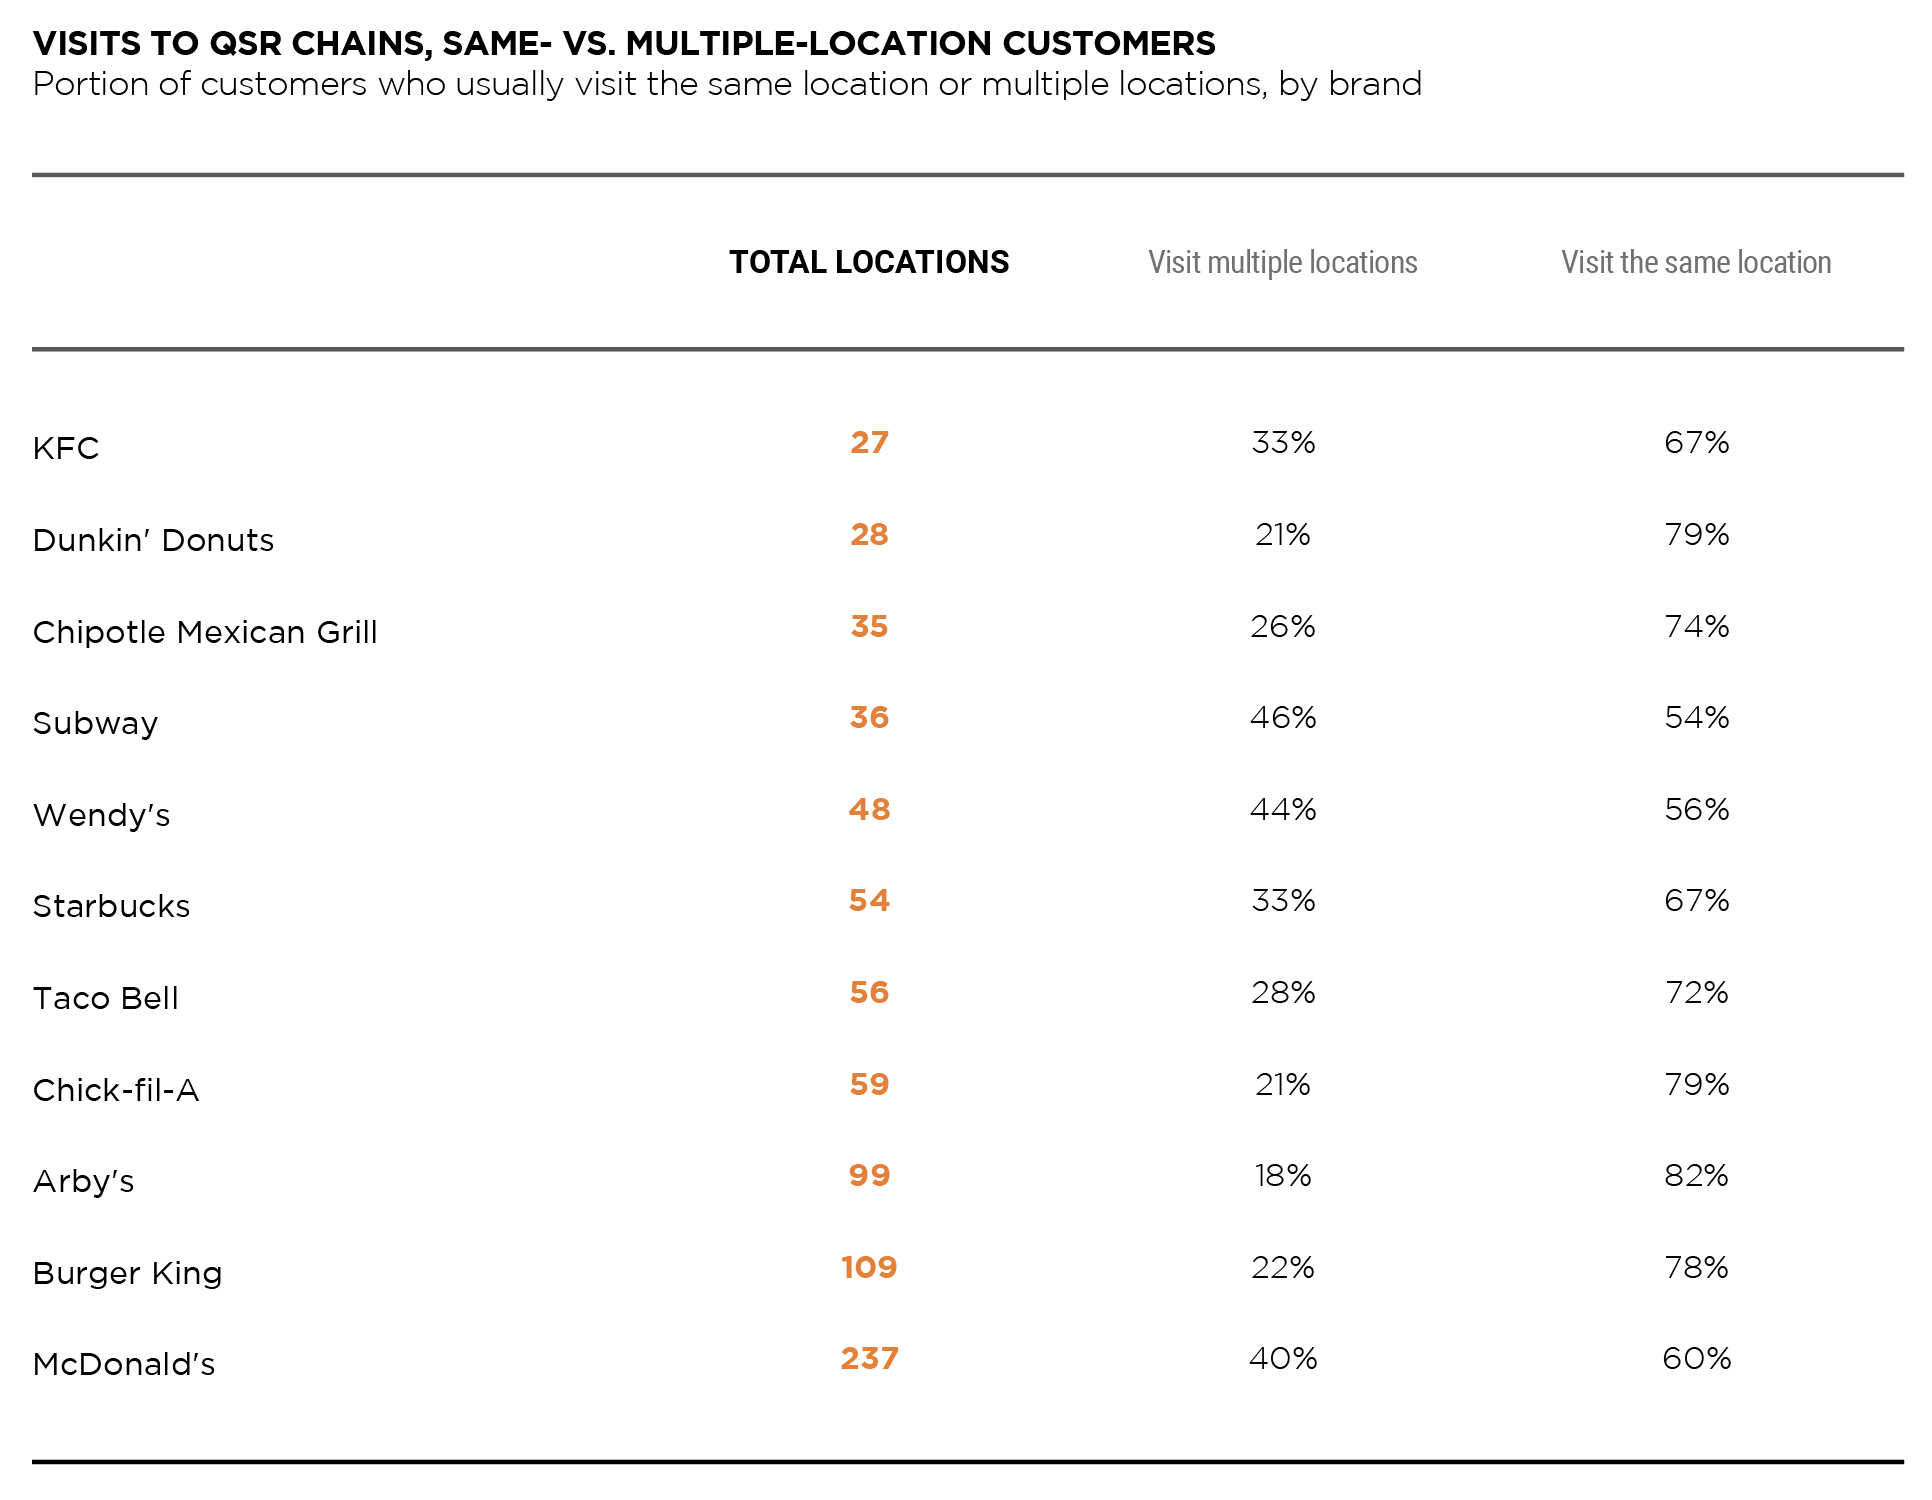
Task: Click the TOTAL LOCATIONS column header
Action: (x=868, y=262)
